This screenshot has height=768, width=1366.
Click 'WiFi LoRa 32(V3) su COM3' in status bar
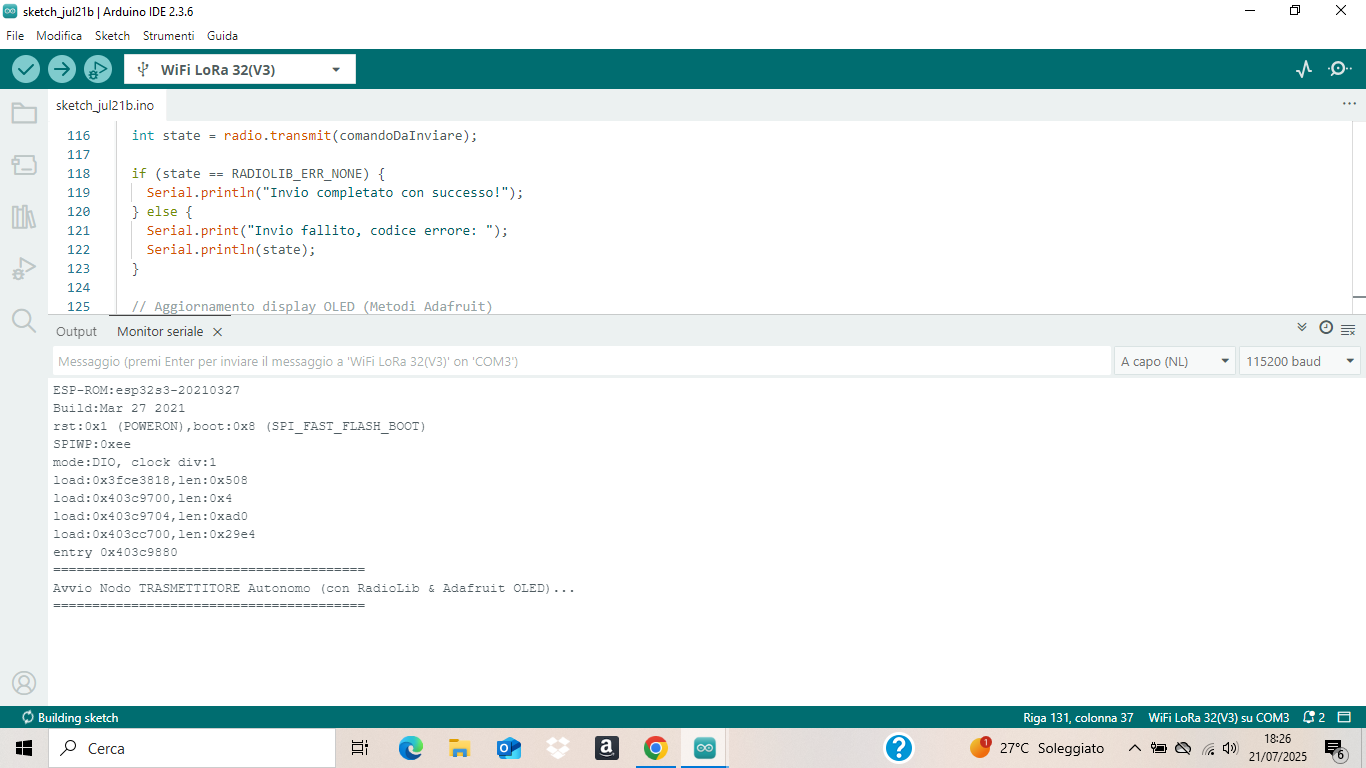pos(1219,718)
